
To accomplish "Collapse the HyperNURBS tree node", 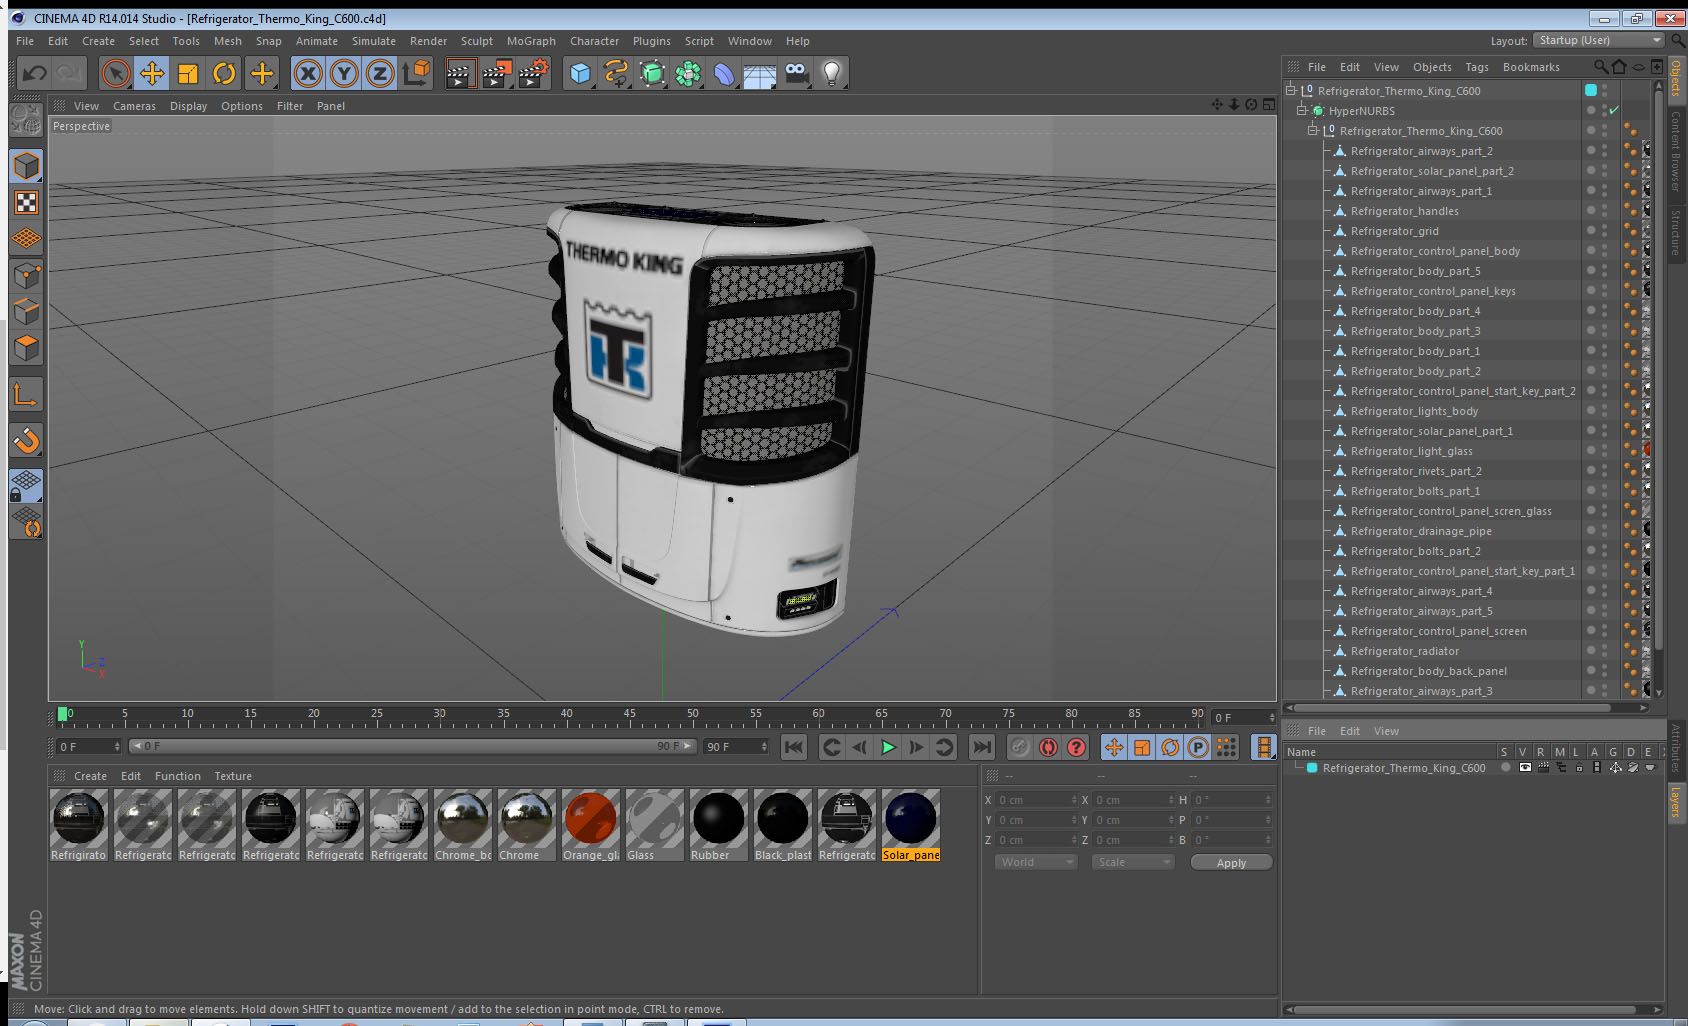I will point(1302,111).
